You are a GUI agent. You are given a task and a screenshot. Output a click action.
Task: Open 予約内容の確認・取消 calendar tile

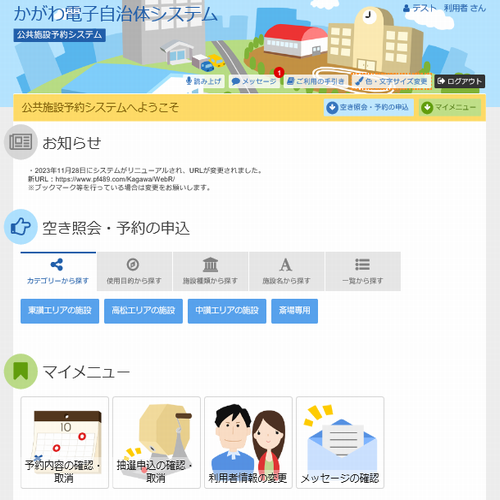coord(65,442)
